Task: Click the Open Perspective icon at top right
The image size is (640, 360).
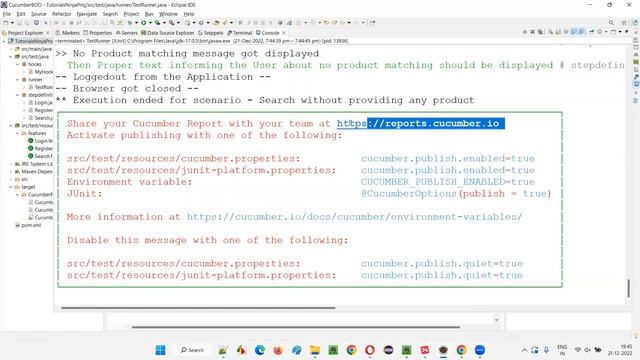Action: click(x=624, y=23)
